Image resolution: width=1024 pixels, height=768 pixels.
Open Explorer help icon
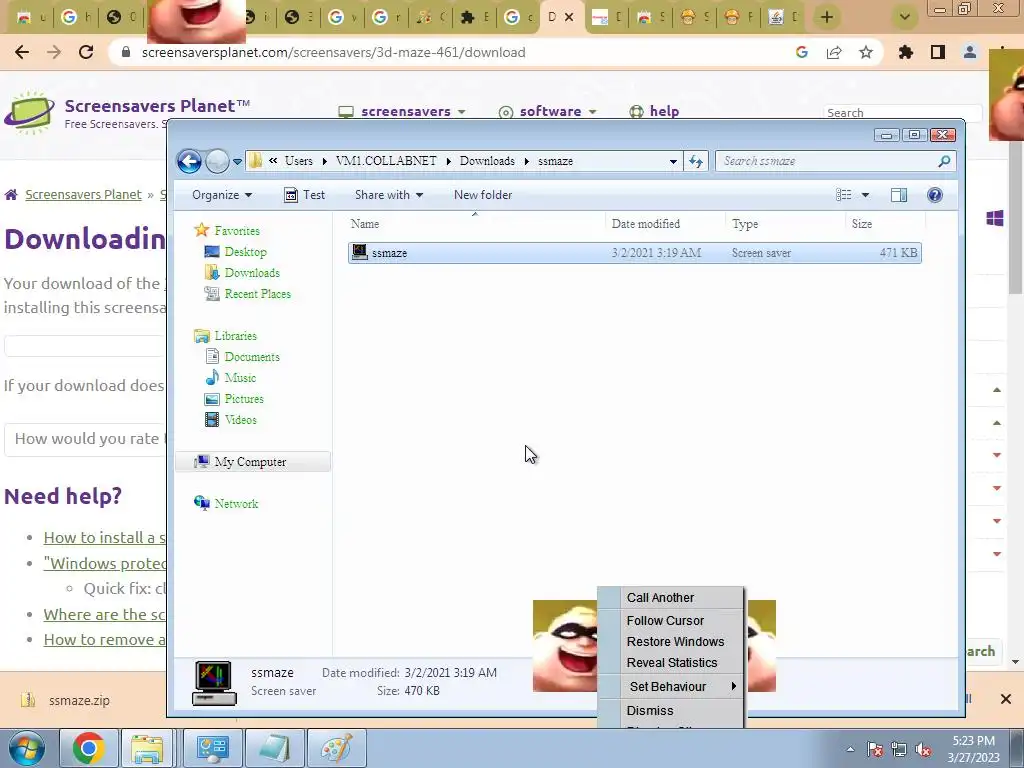pos(935,195)
